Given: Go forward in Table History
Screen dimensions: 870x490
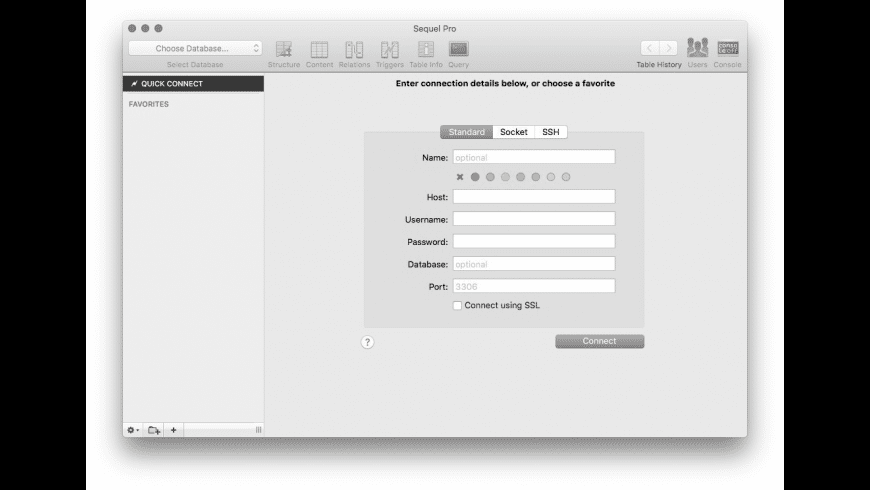Looking at the screenshot, I should click(x=669, y=48).
